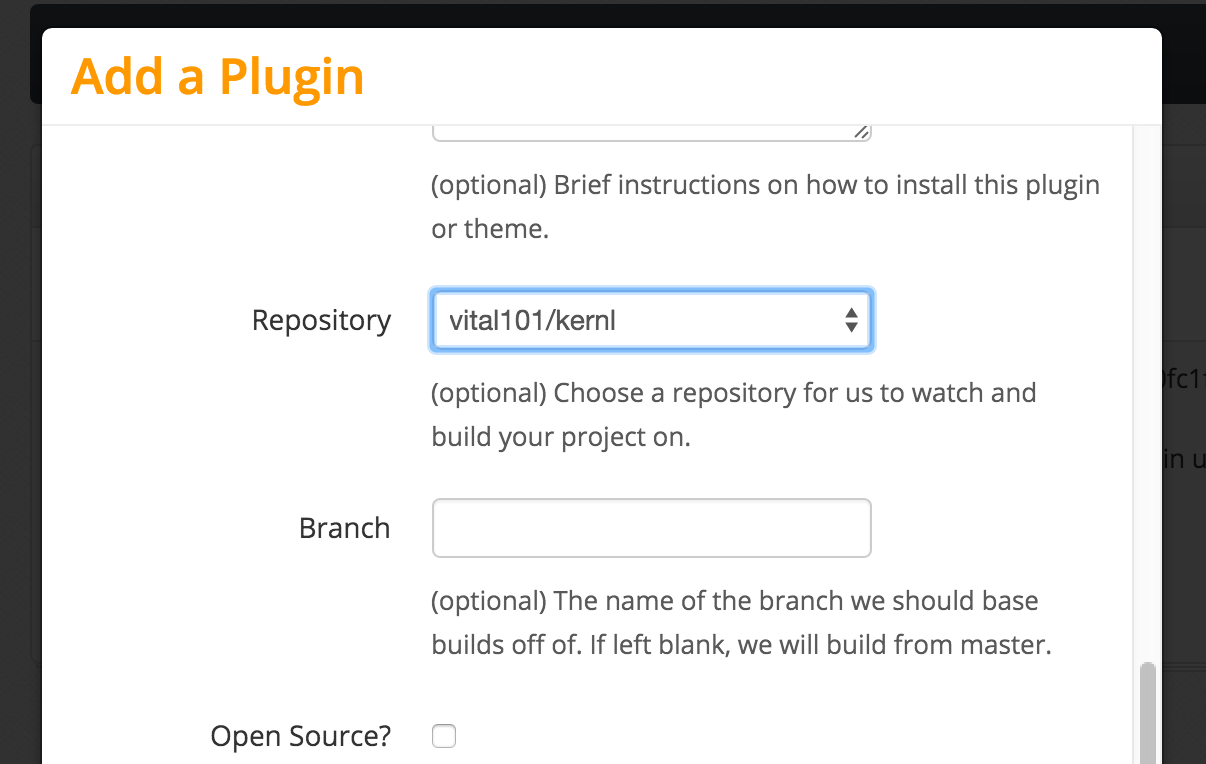Tick the Open Source? checkbox
The height and width of the screenshot is (764, 1206).
(444, 737)
